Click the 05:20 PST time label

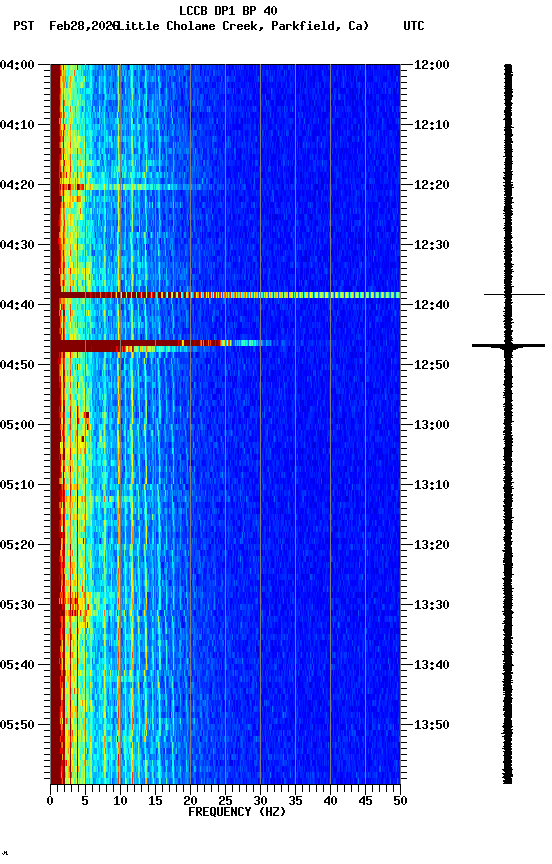coord(17,545)
